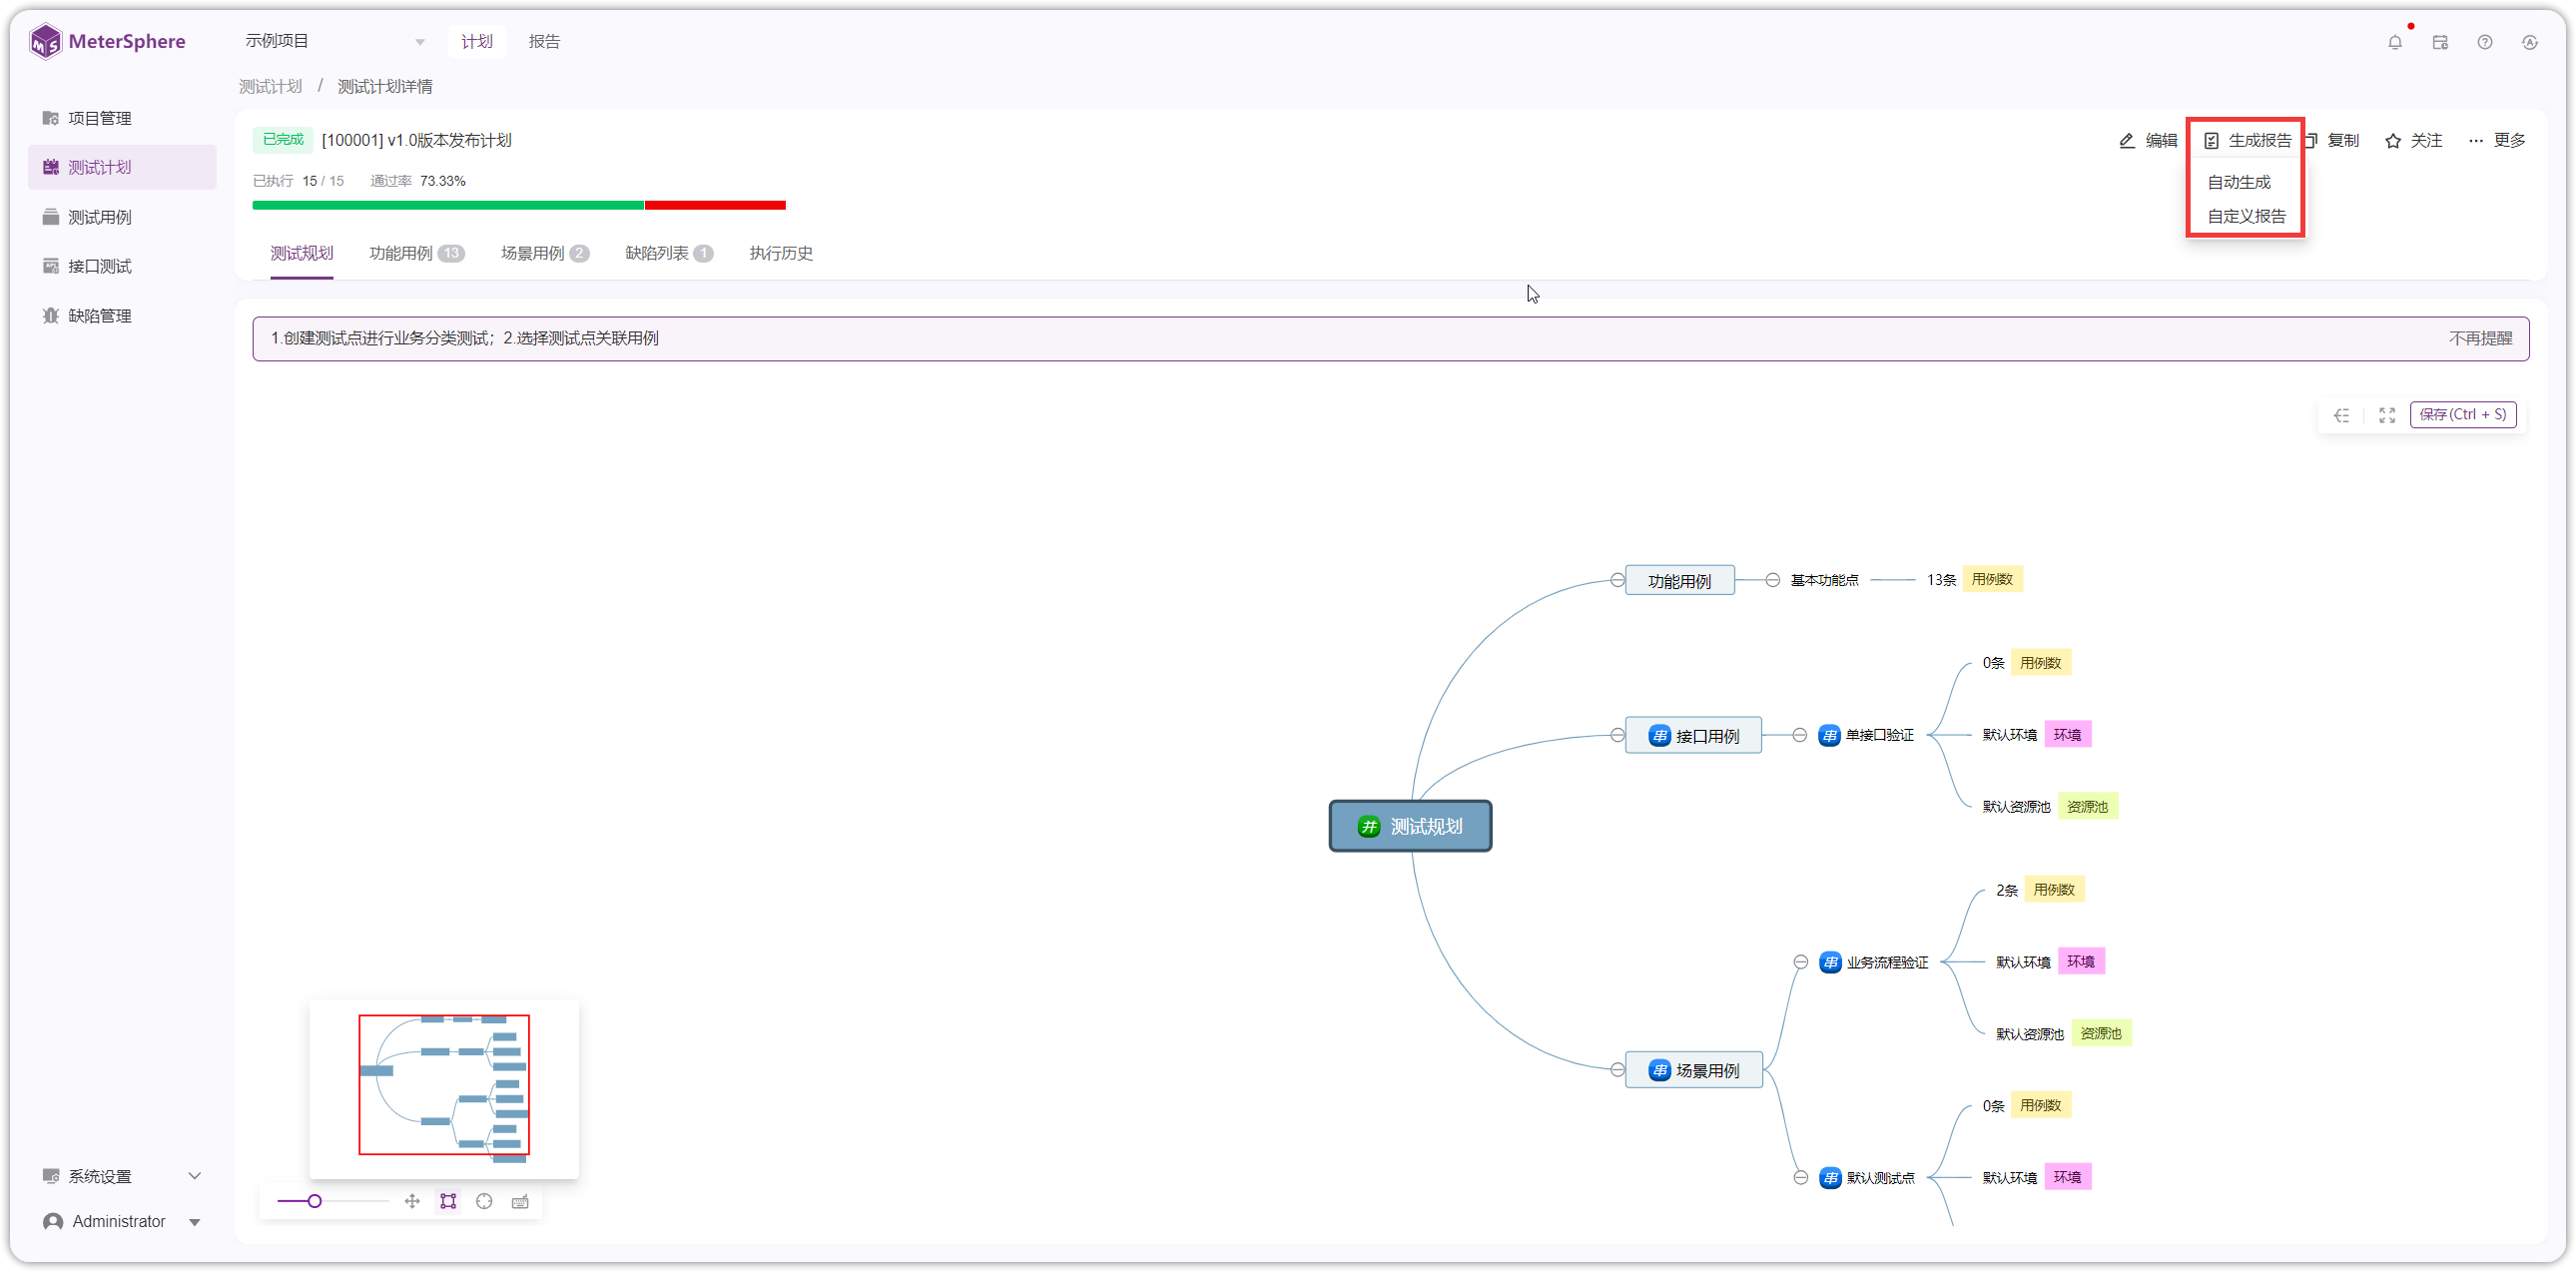
Task: Collapse the 接口用例 node toggle
Action: [x=1617, y=735]
